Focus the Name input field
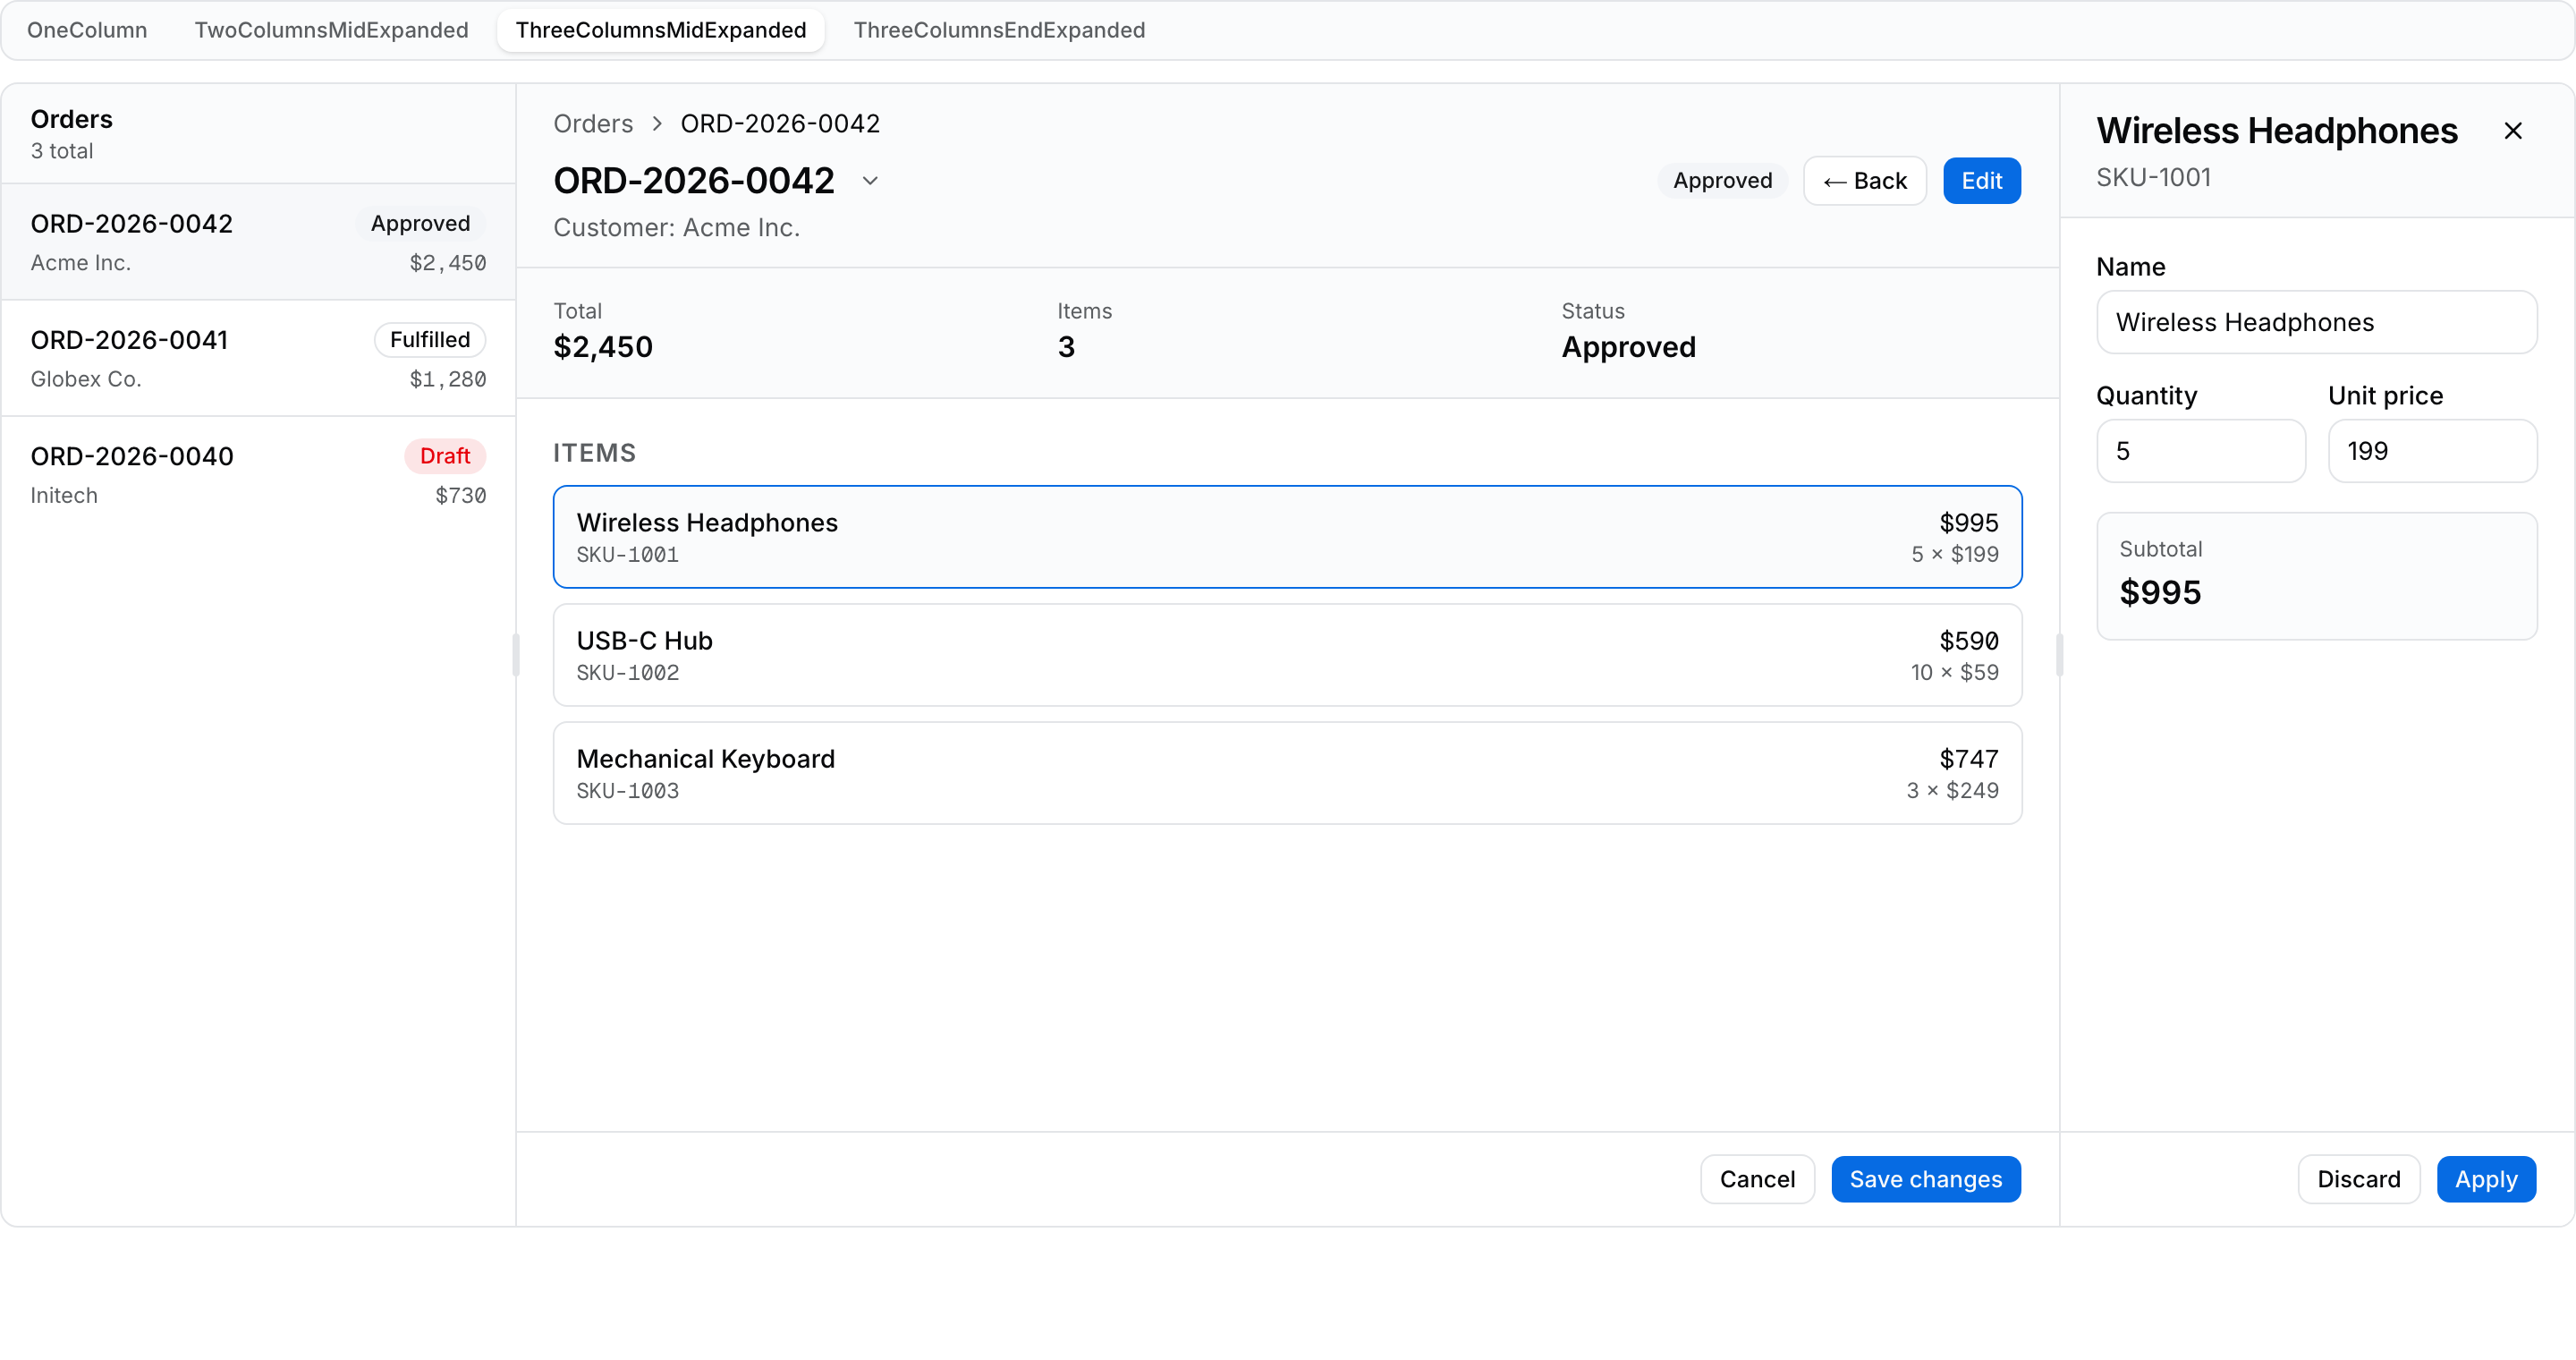Image resolution: width=2576 pixels, height=1360 pixels. [x=2316, y=322]
